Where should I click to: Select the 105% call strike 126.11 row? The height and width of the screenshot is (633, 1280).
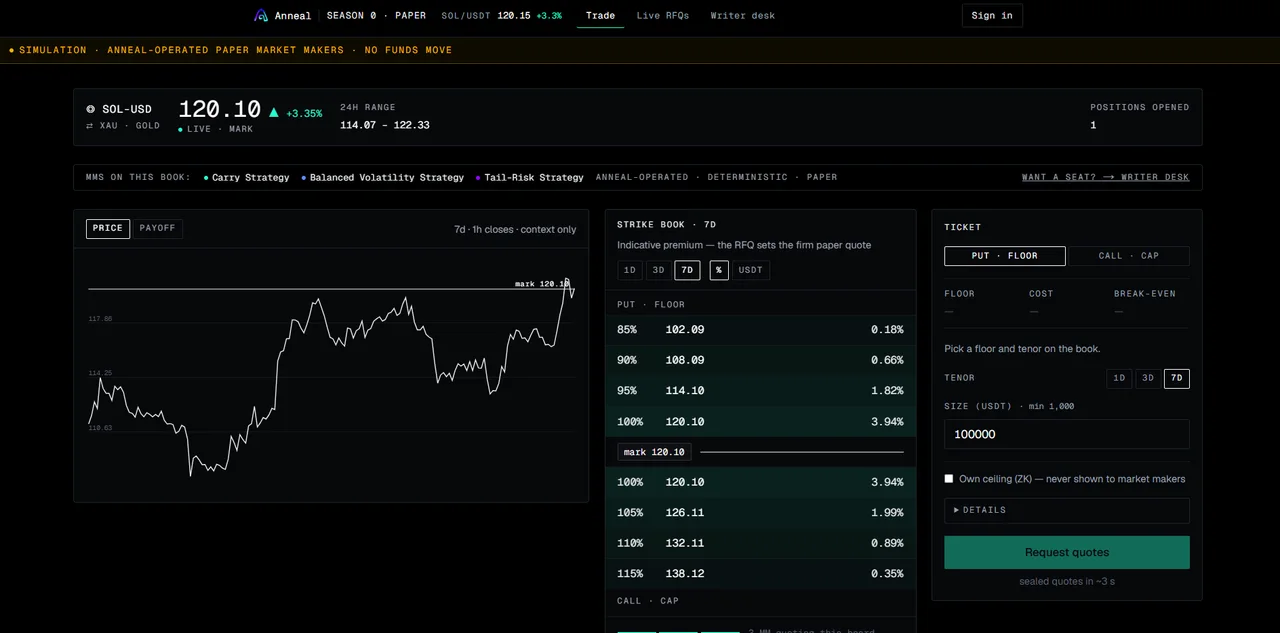(x=760, y=512)
